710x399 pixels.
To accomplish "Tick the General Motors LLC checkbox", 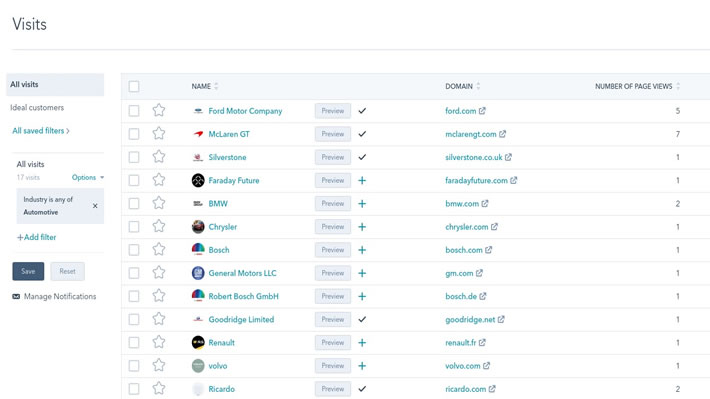I will 134,273.
